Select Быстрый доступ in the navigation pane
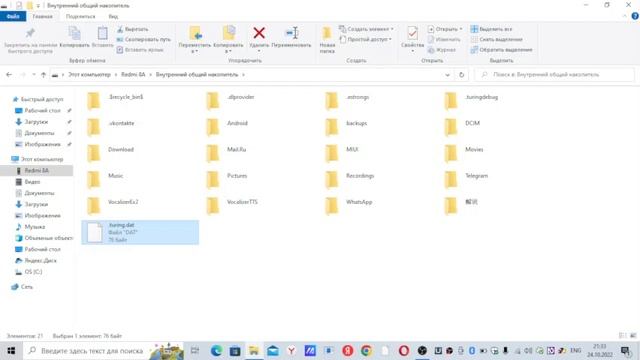Viewport: 640px width, 360px height. [x=38, y=99]
